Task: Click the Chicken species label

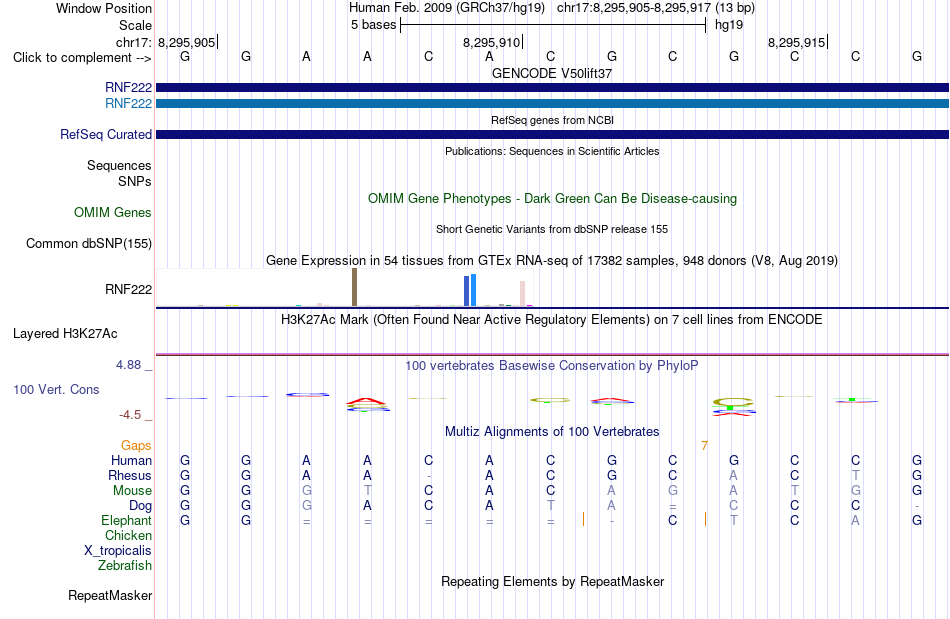Action: tap(128, 535)
